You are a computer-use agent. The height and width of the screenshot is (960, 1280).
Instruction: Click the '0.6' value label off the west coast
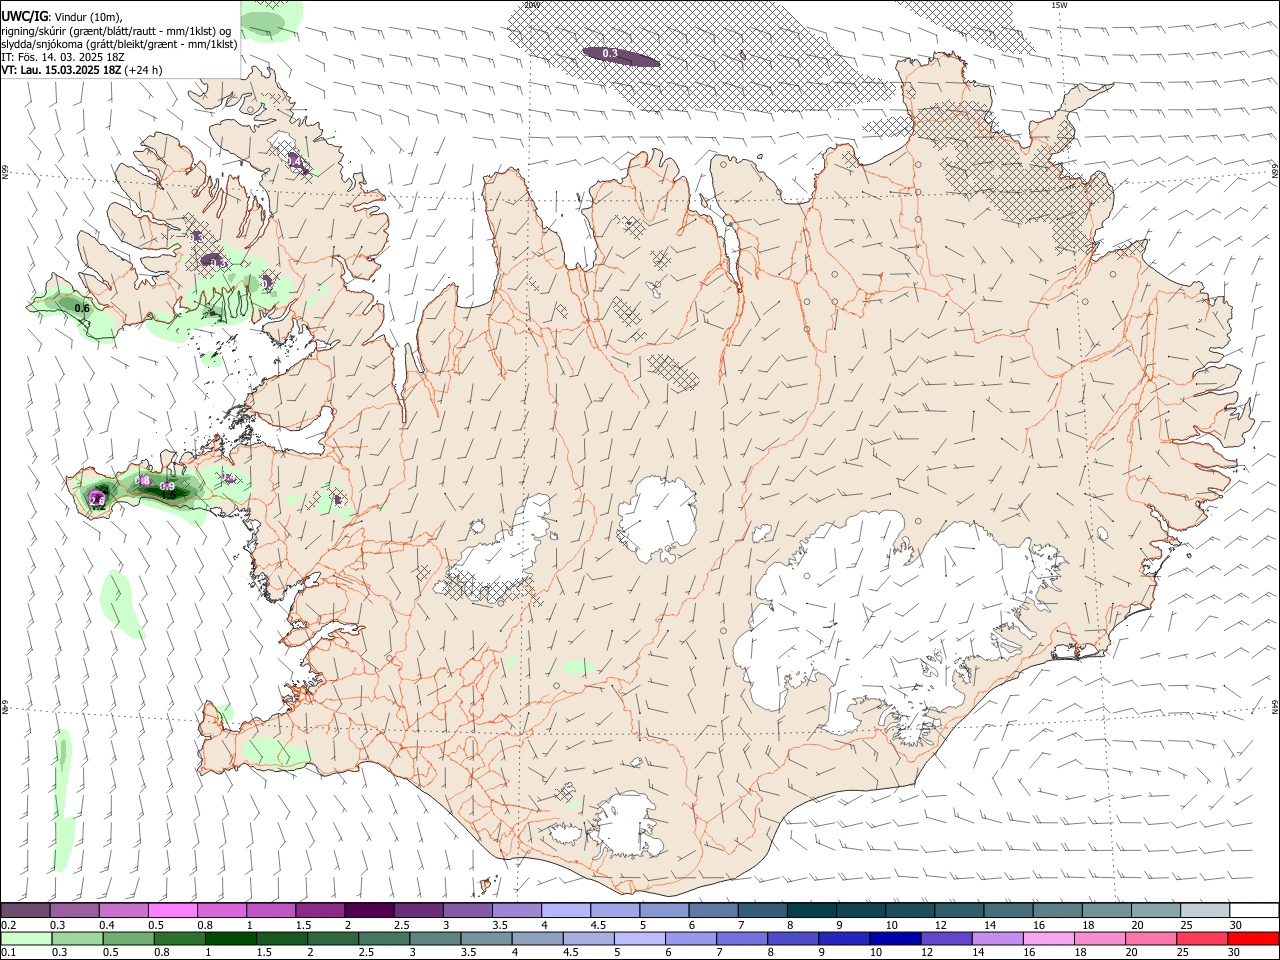[82, 308]
